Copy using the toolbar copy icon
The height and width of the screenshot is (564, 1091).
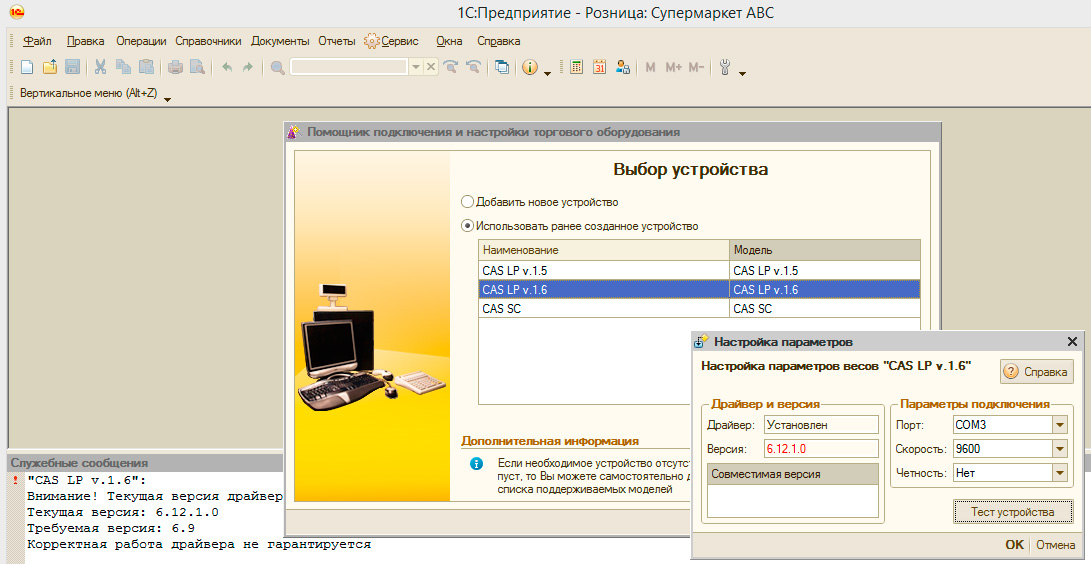tap(123, 67)
